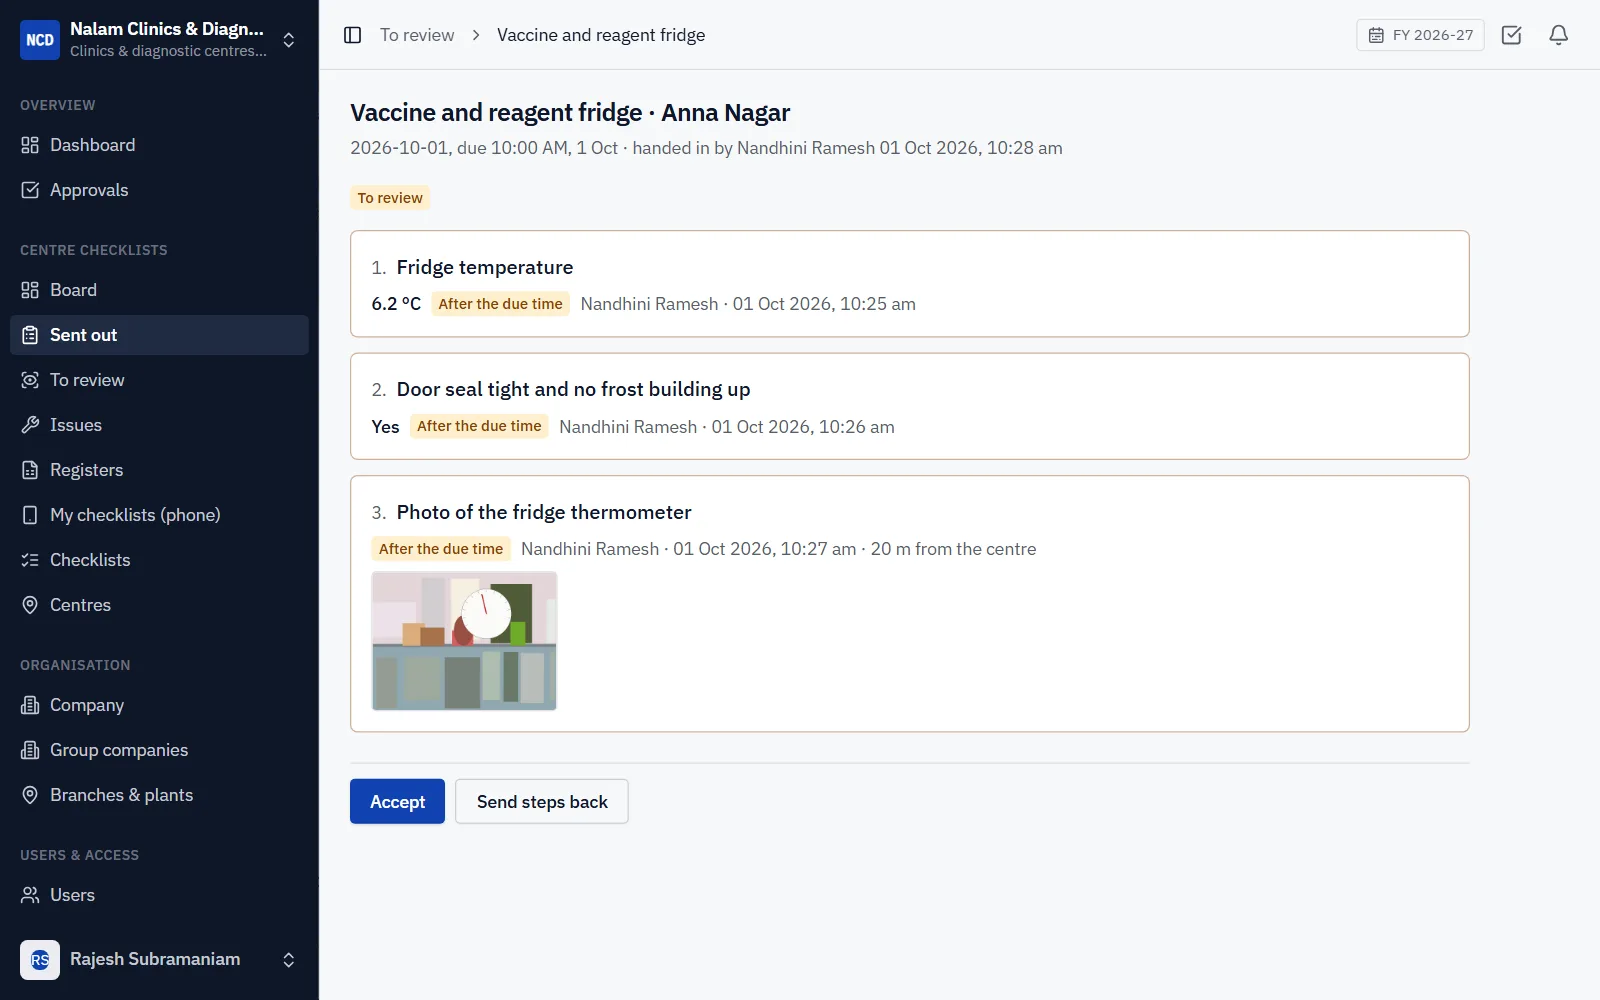The height and width of the screenshot is (1000, 1600).
Task: Open Group companies in the sidebar
Action: (x=159, y=750)
